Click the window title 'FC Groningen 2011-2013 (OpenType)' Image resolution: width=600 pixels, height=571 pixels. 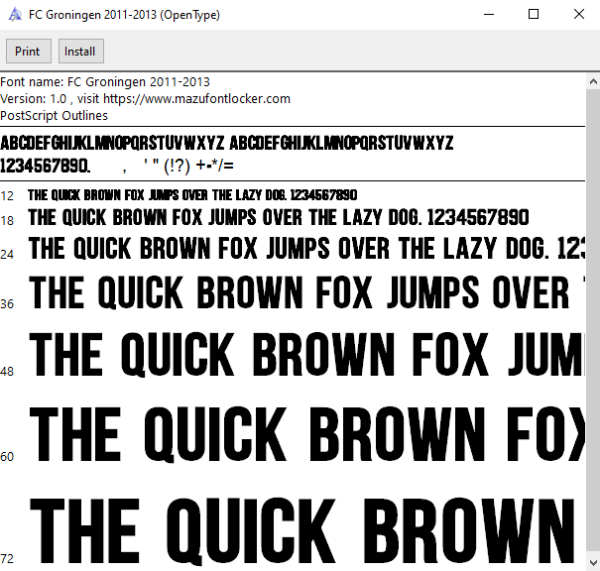124,15
